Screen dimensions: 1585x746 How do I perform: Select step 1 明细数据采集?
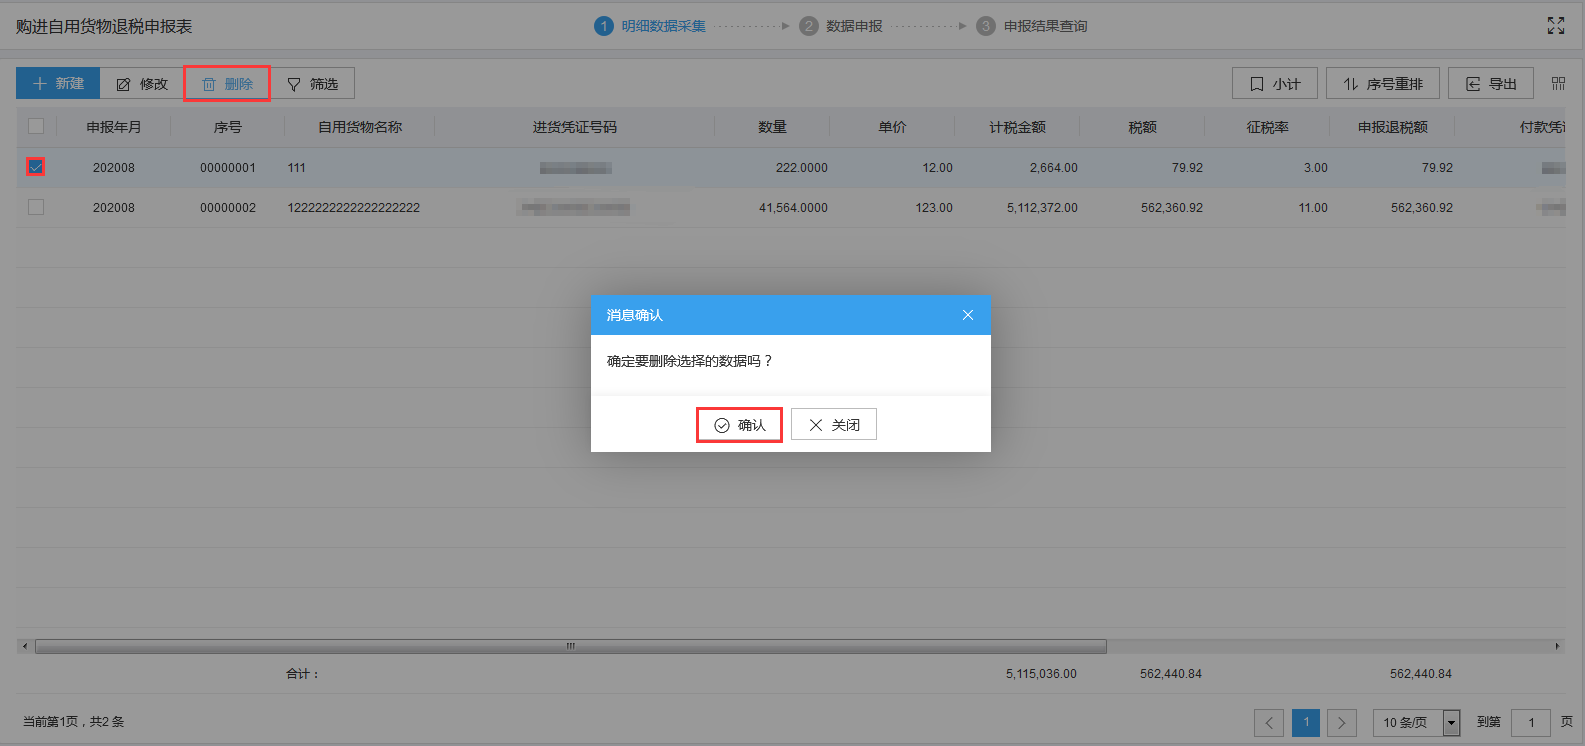650,26
